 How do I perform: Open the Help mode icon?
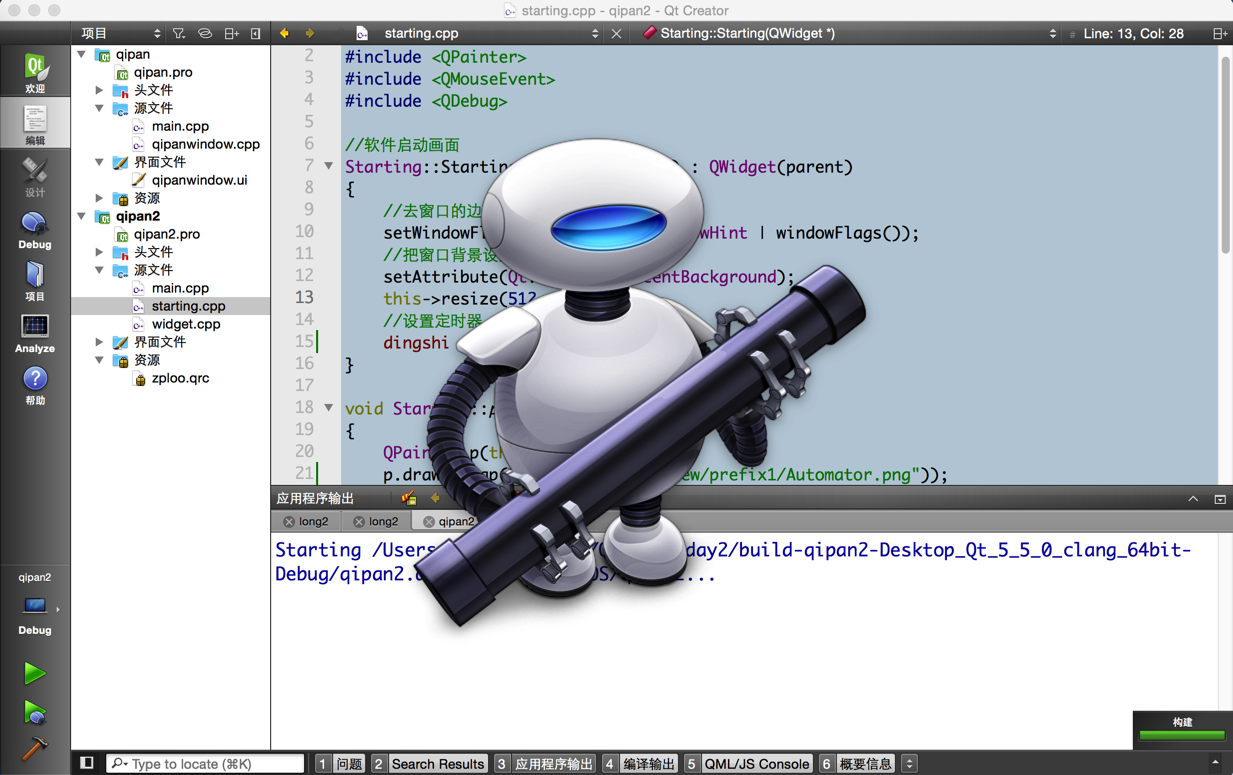tap(35, 384)
